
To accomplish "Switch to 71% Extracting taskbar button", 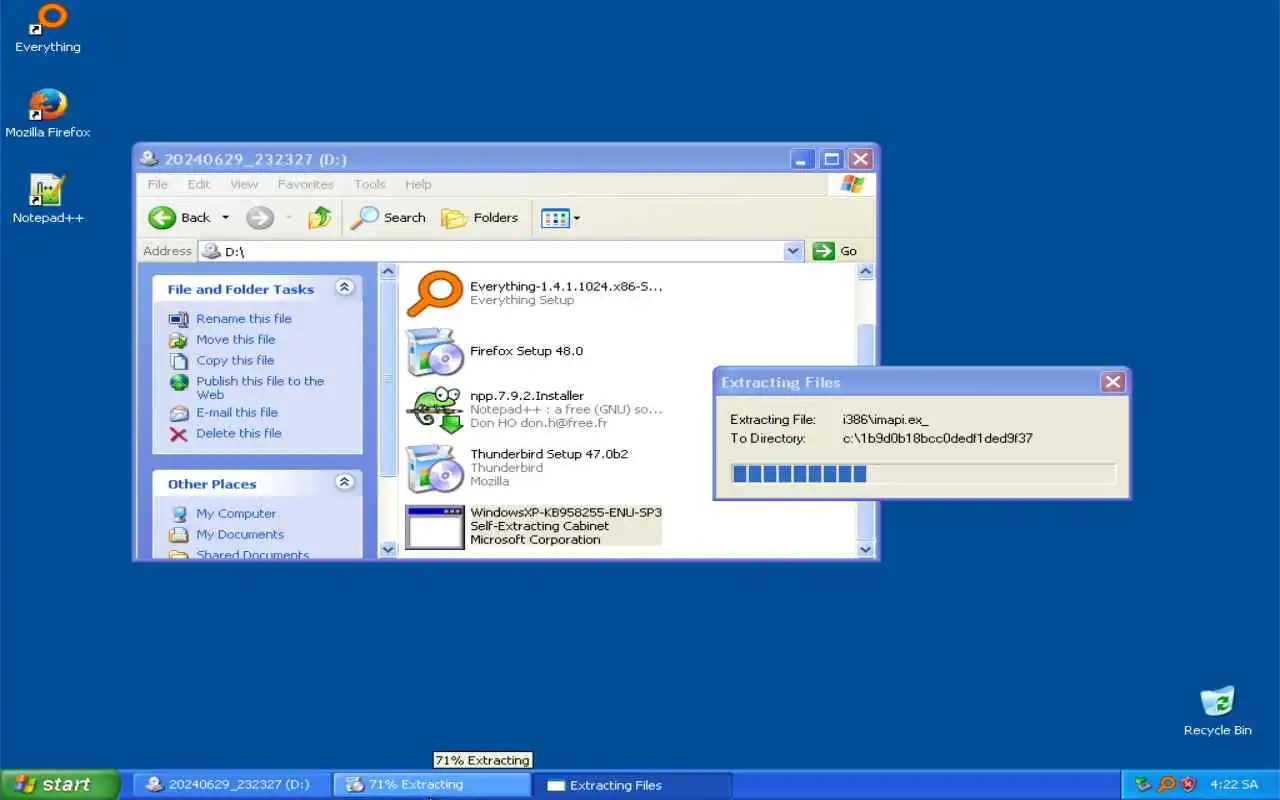I will [430, 785].
